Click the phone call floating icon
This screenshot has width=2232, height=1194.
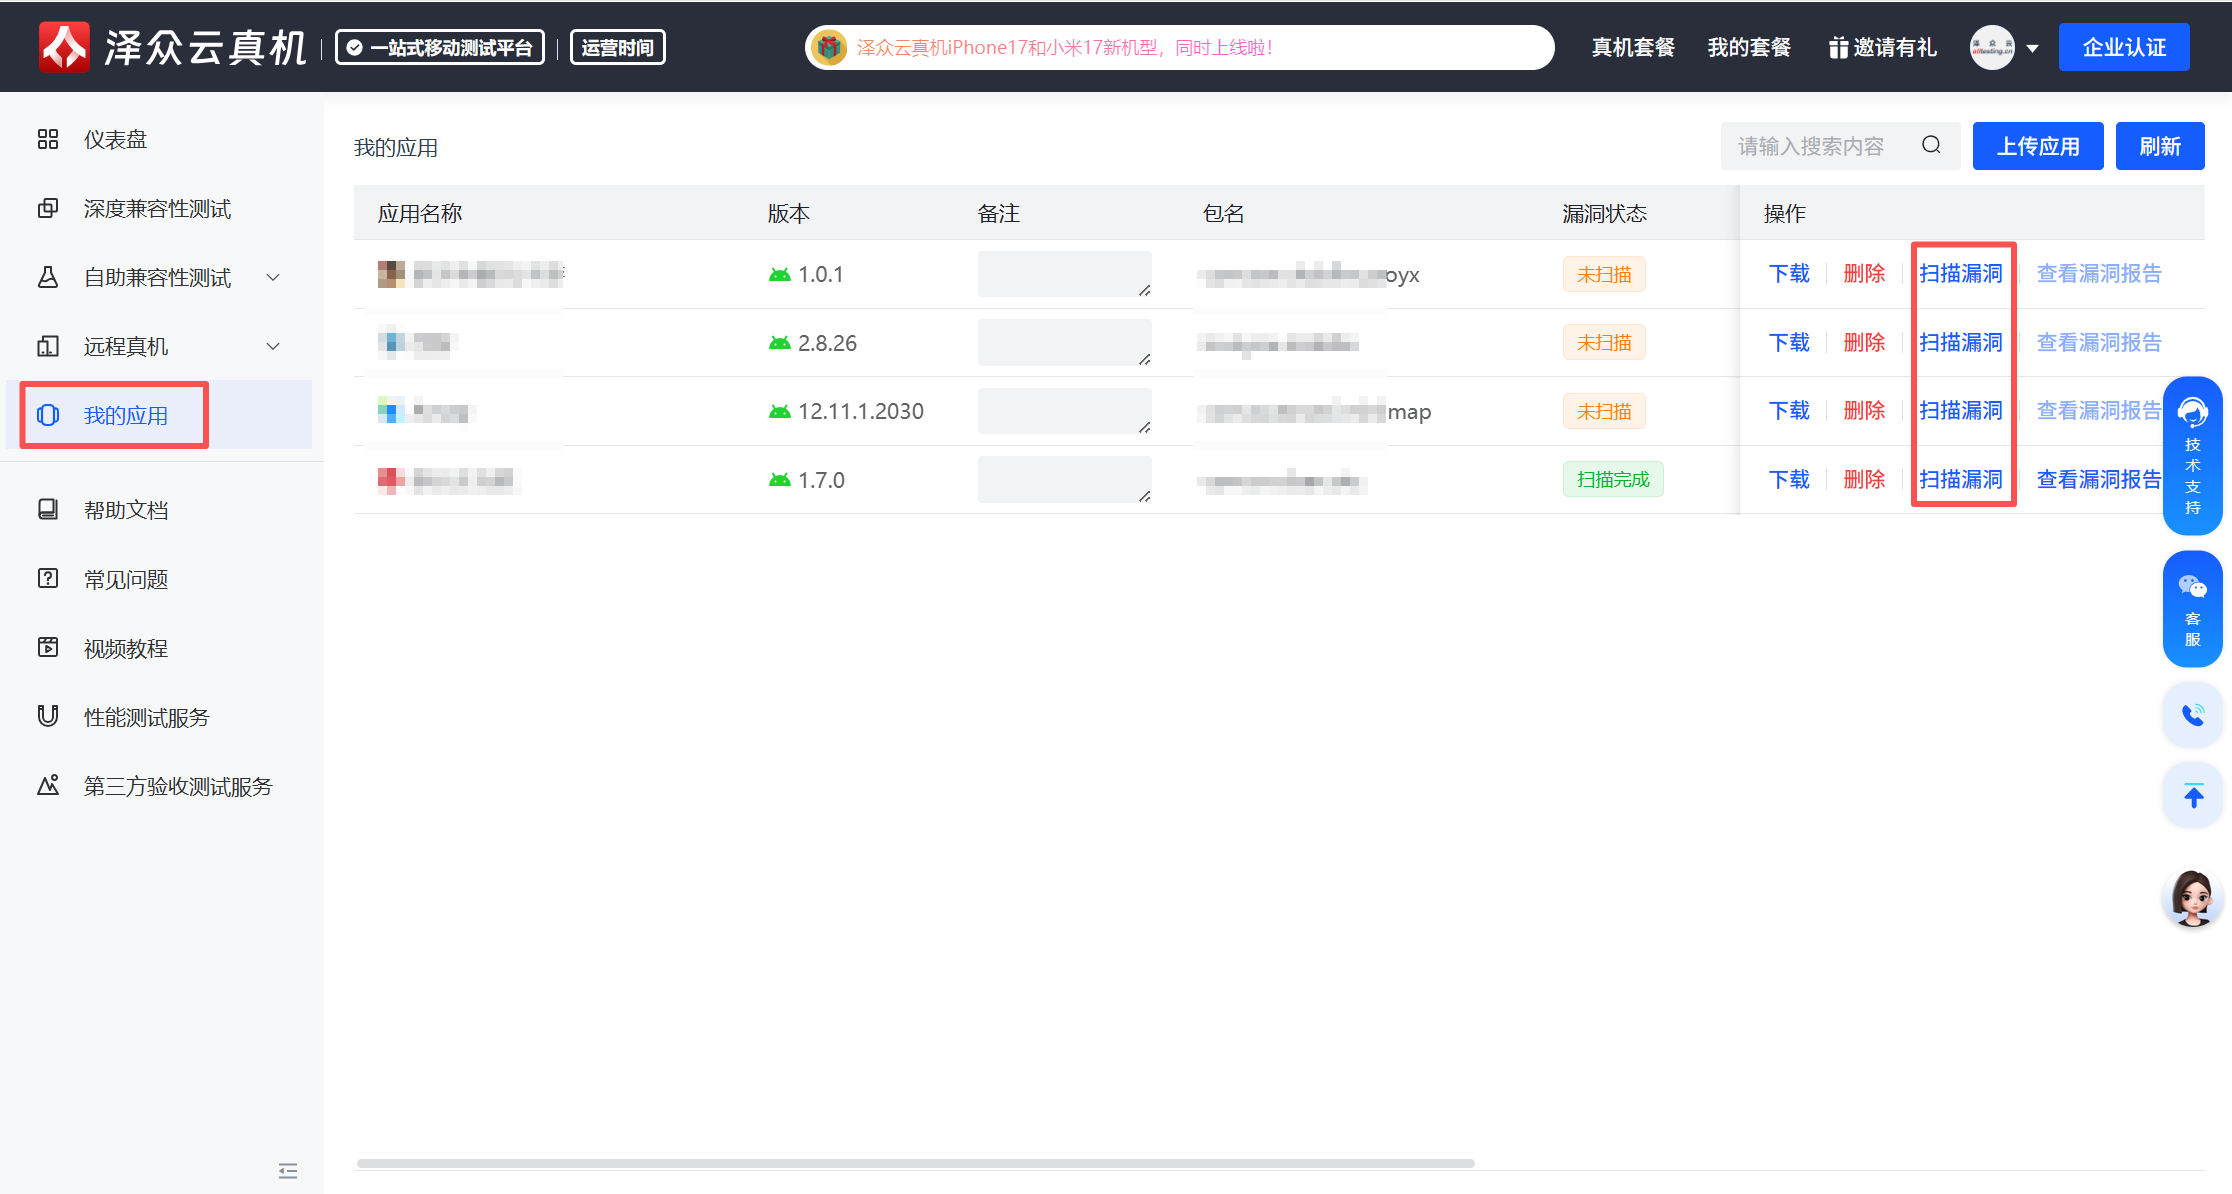point(2192,714)
